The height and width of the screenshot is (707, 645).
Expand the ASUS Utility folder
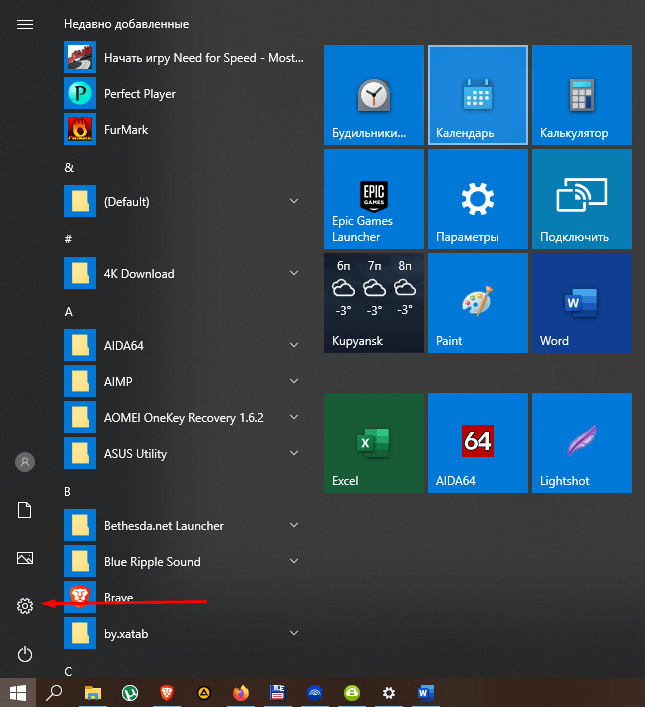tap(185, 453)
